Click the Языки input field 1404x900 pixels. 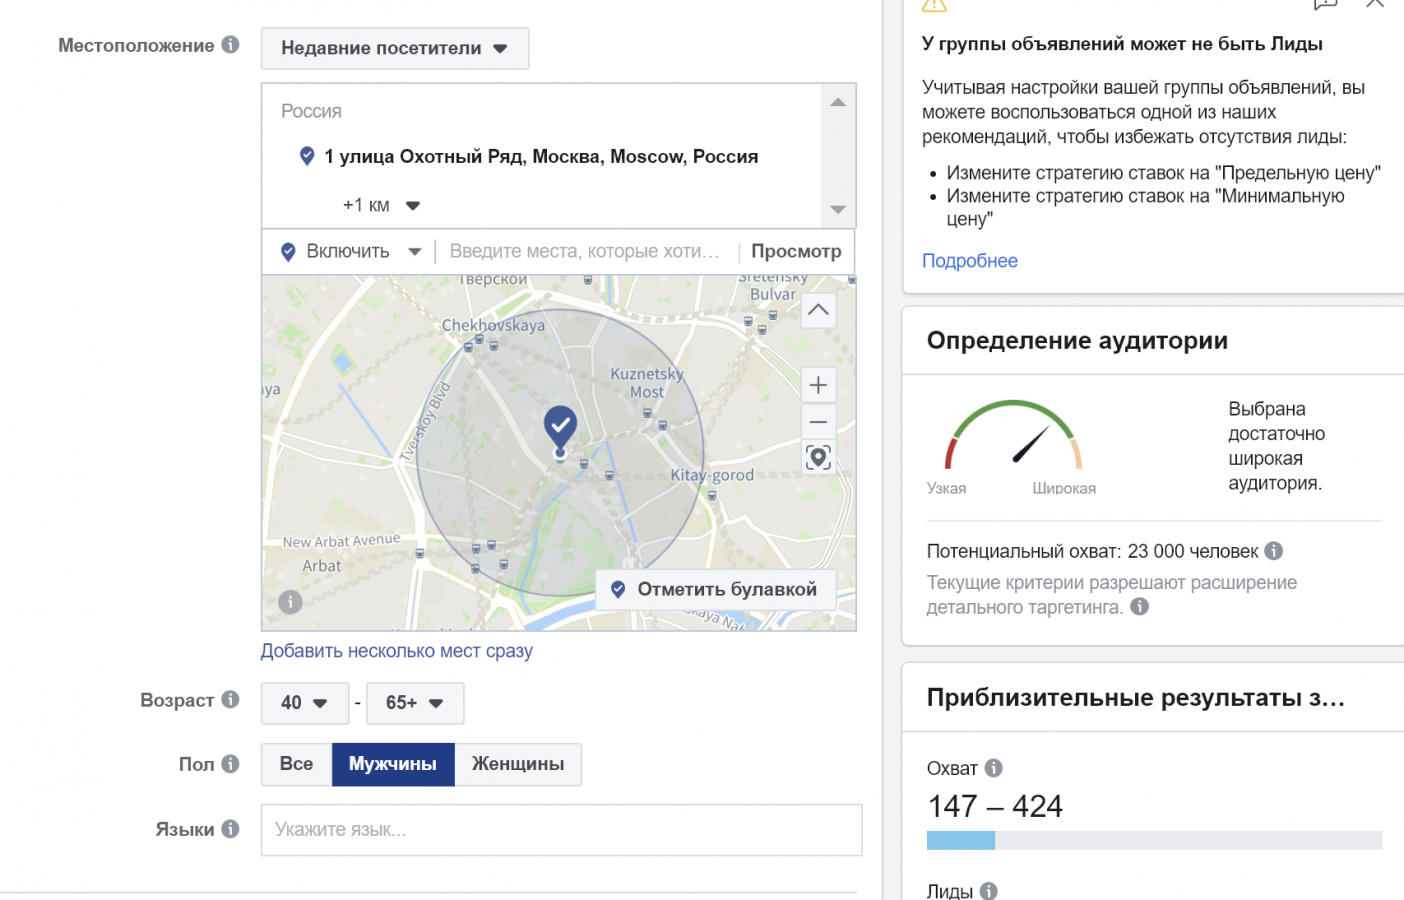click(x=561, y=830)
